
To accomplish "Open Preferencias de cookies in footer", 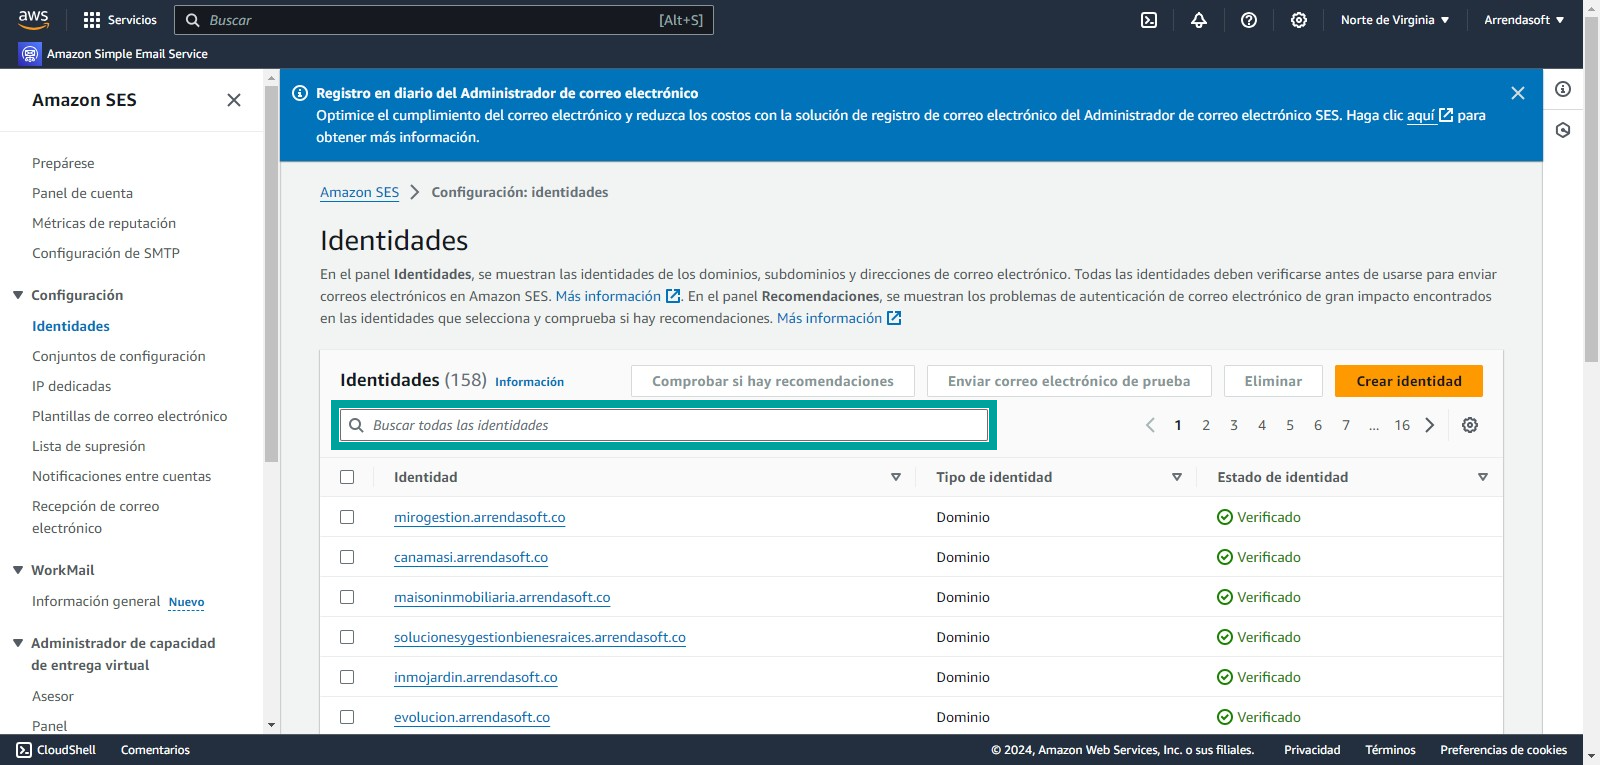I will [x=1503, y=750].
